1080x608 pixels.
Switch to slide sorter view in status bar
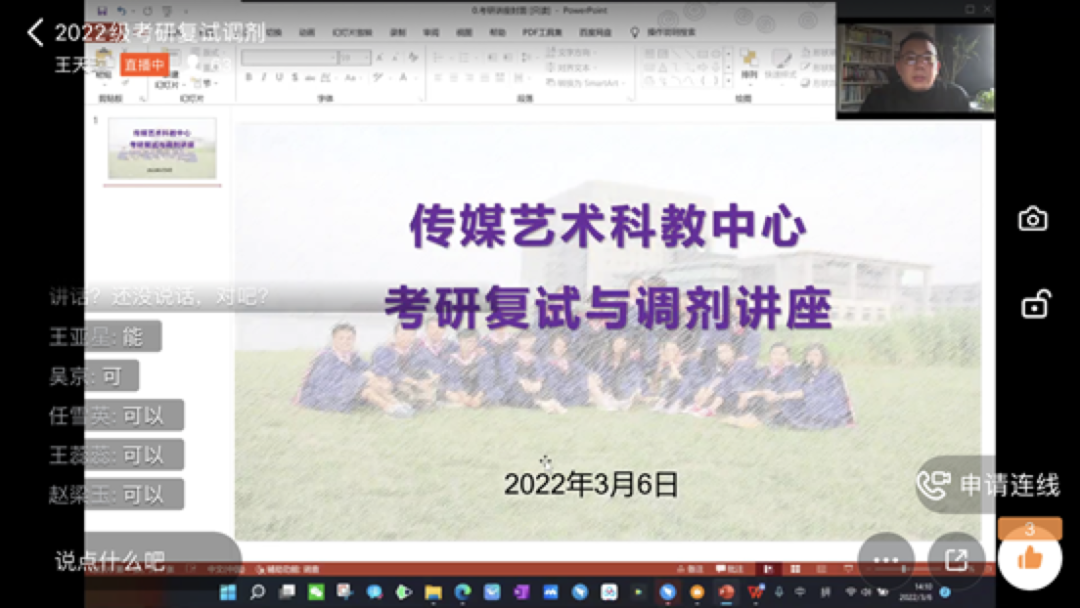click(x=795, y=569)
